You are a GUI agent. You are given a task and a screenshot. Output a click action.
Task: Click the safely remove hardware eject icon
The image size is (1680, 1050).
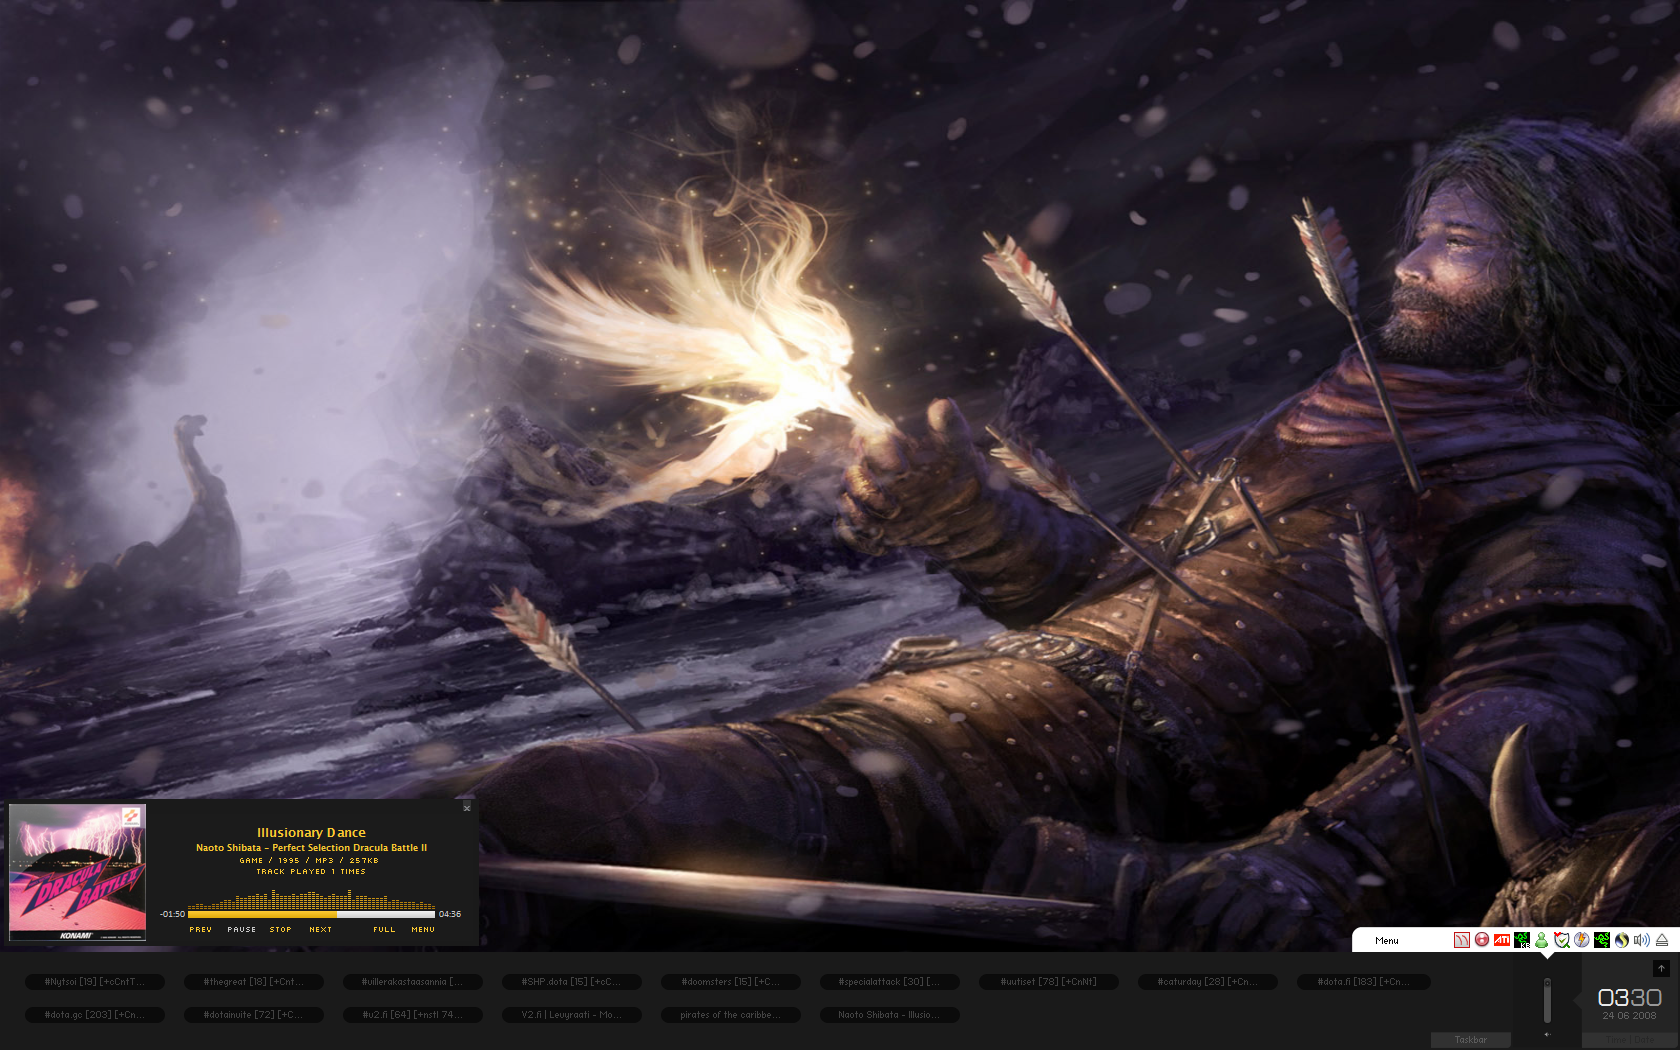point(1662,940)
